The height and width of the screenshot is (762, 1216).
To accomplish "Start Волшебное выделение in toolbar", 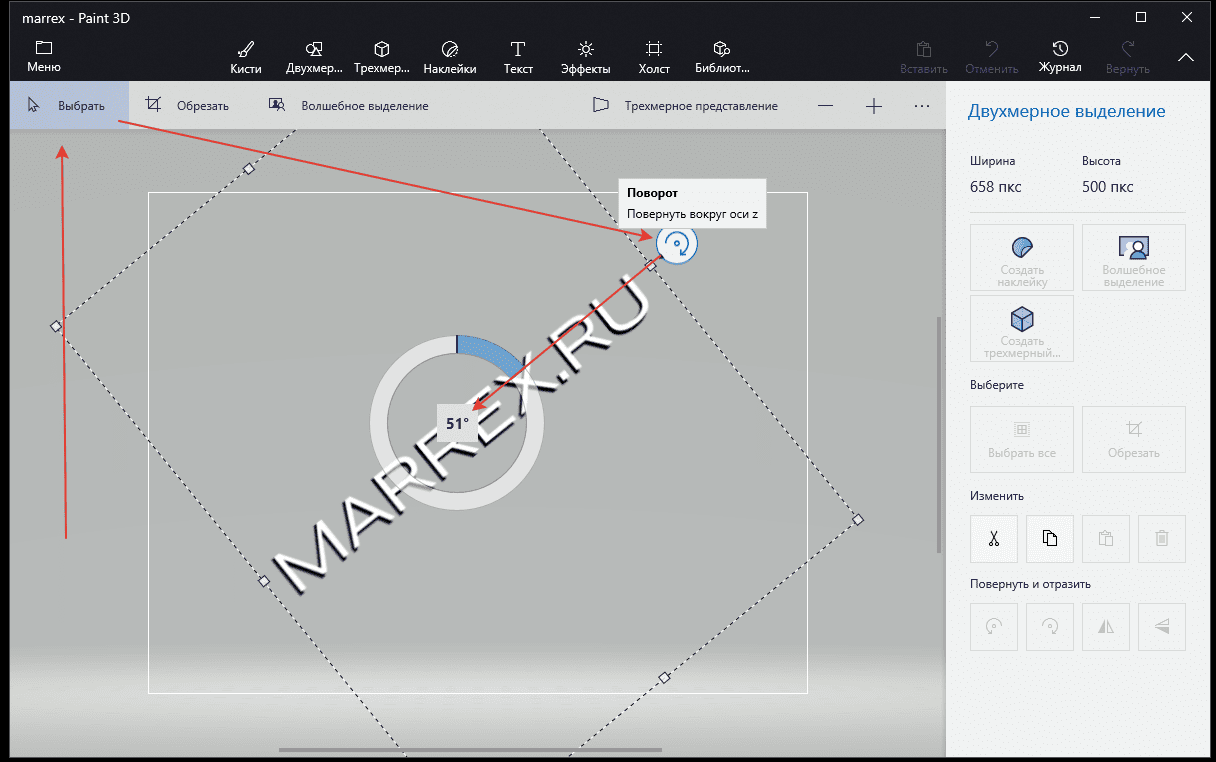I will pos(349,105).
